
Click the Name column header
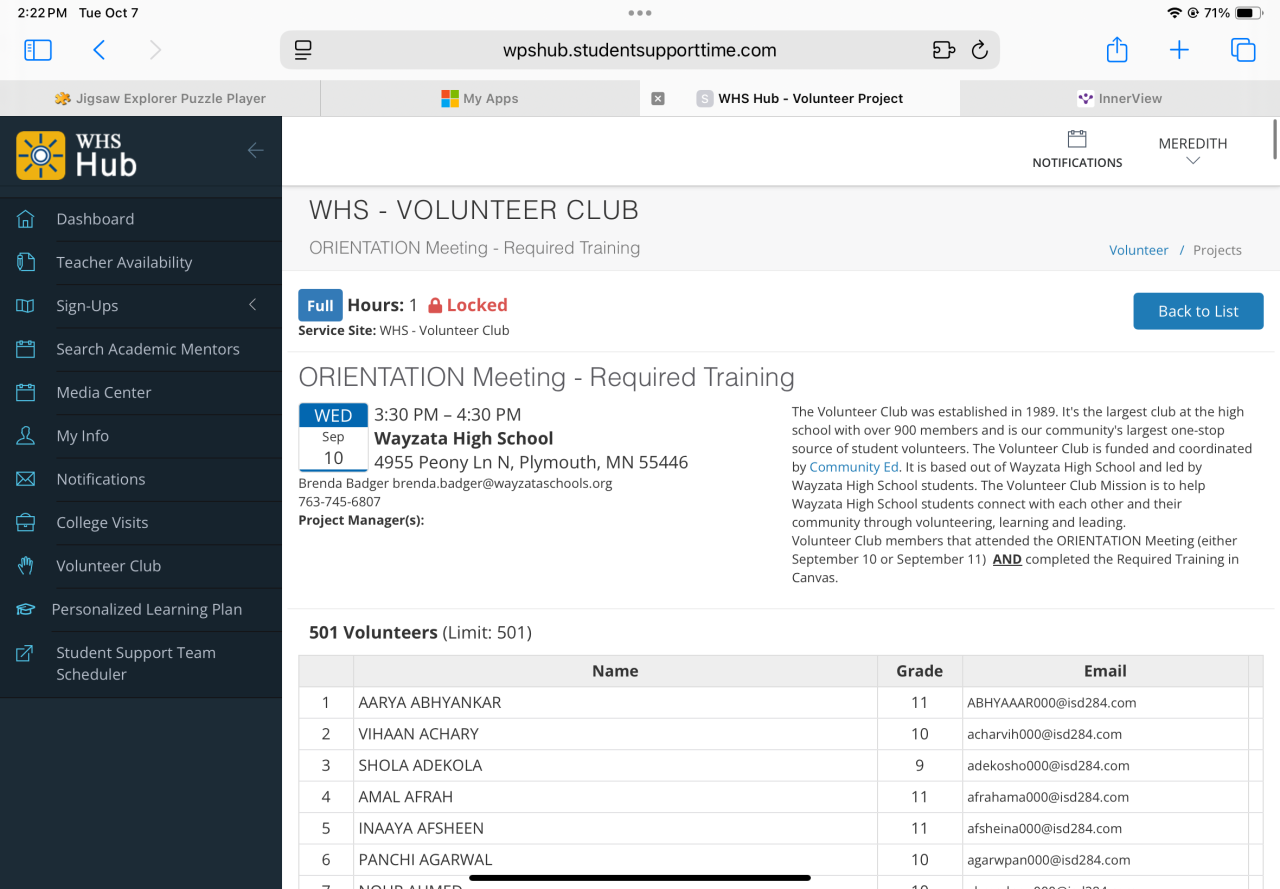pyautogui.click(x=615, y=671)
